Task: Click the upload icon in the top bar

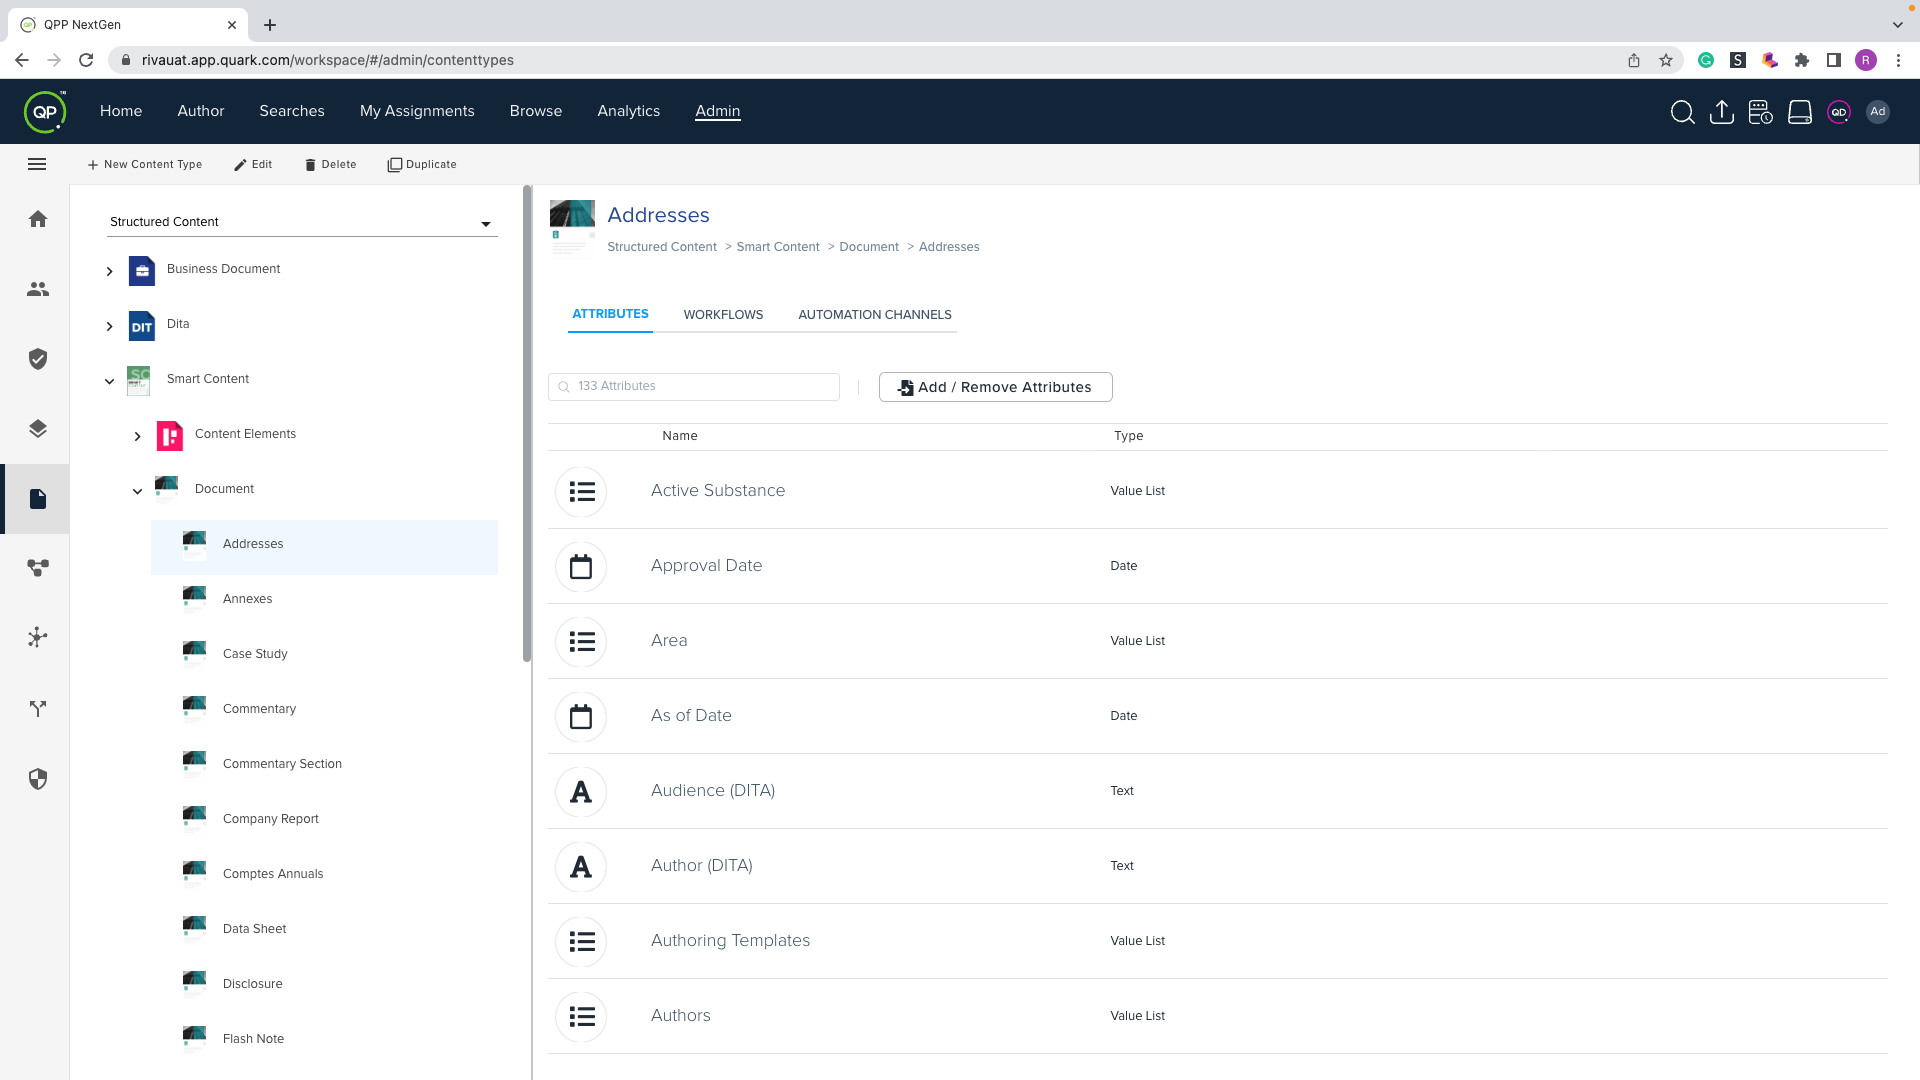Action: (1722, 112)
